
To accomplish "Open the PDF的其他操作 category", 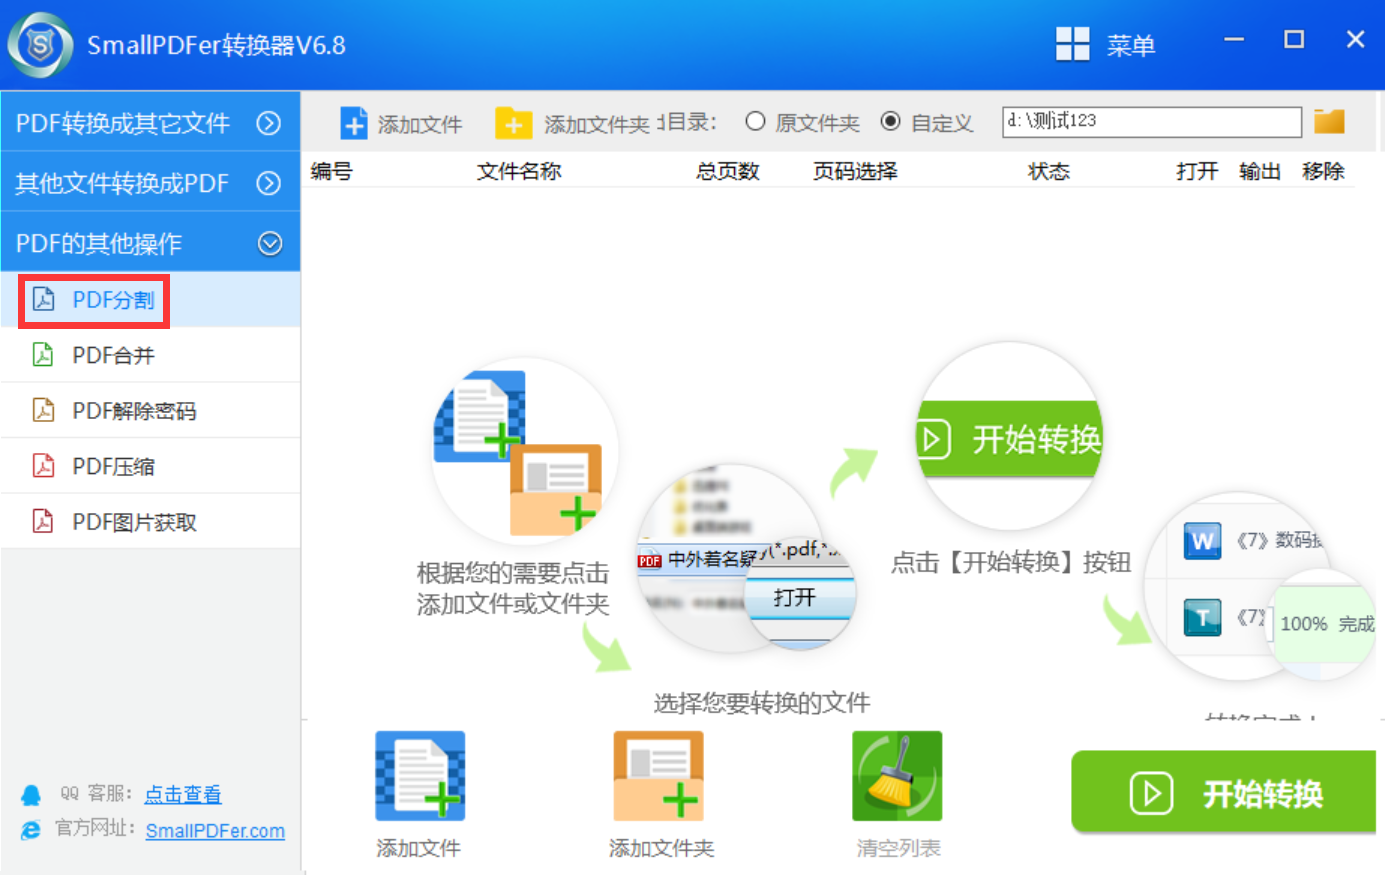I will (150, 242).
